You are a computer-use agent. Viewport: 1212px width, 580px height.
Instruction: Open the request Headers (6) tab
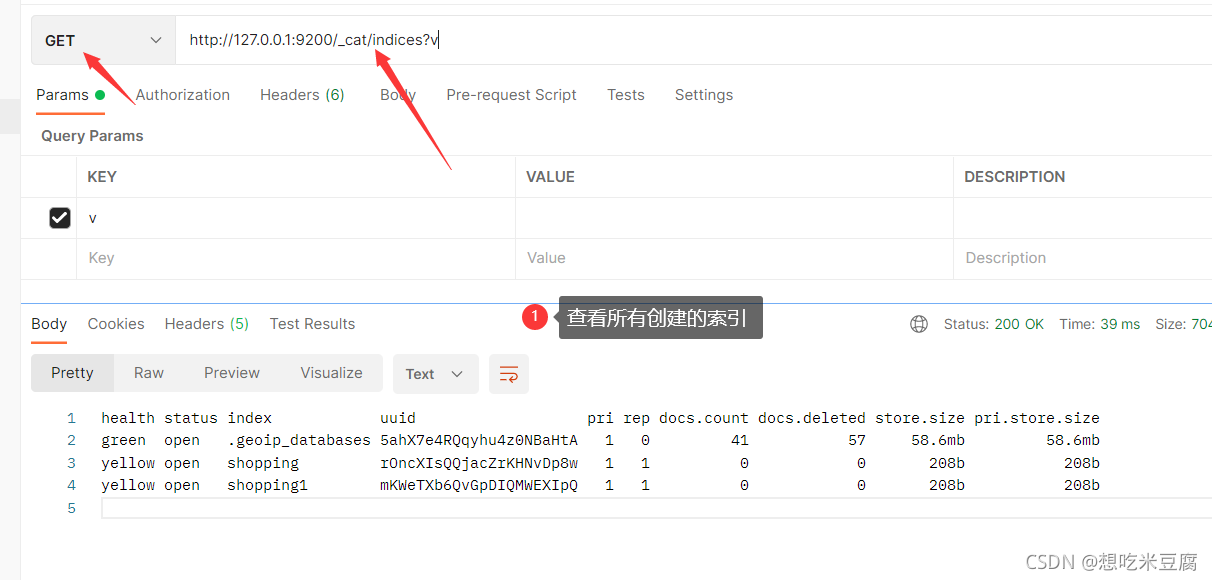coord(302,95)
